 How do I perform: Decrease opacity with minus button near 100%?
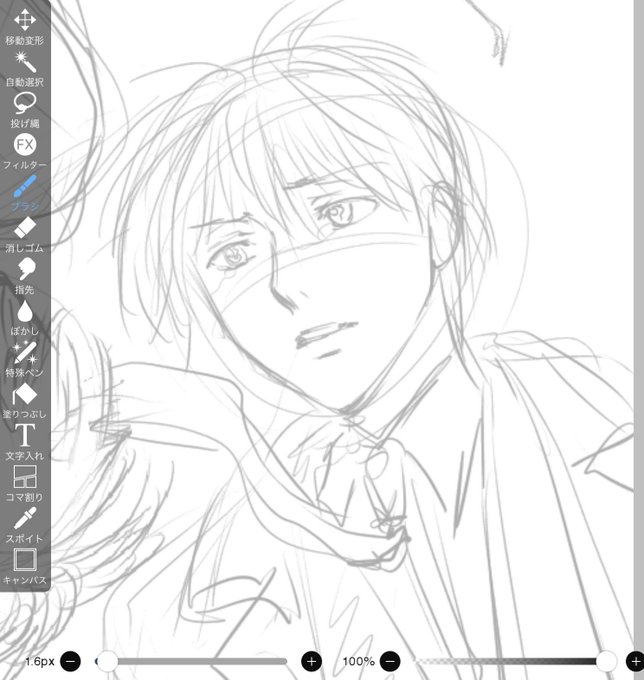pos(390,661)
